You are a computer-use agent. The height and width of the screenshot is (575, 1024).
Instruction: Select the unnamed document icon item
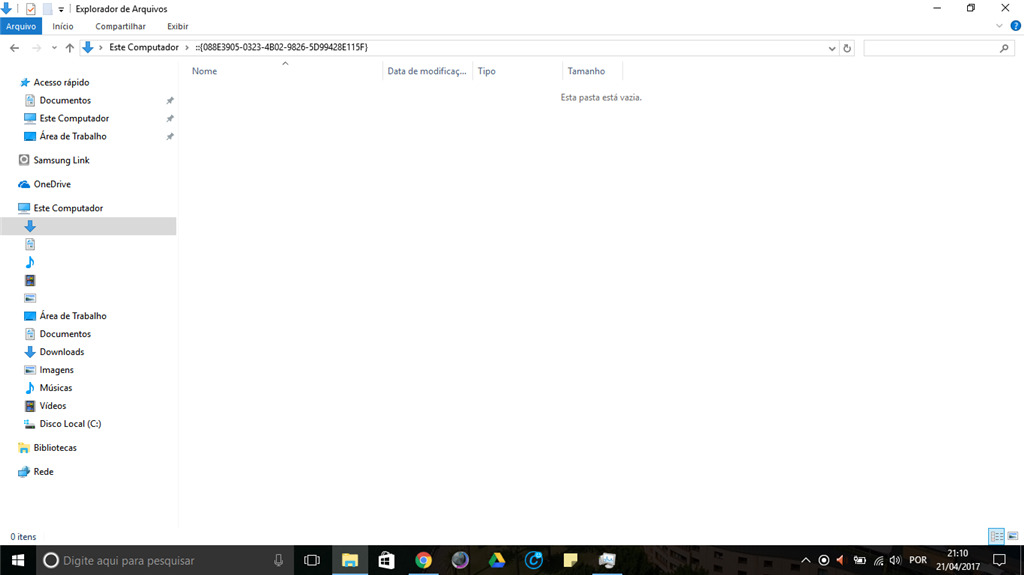click(30, 244)
